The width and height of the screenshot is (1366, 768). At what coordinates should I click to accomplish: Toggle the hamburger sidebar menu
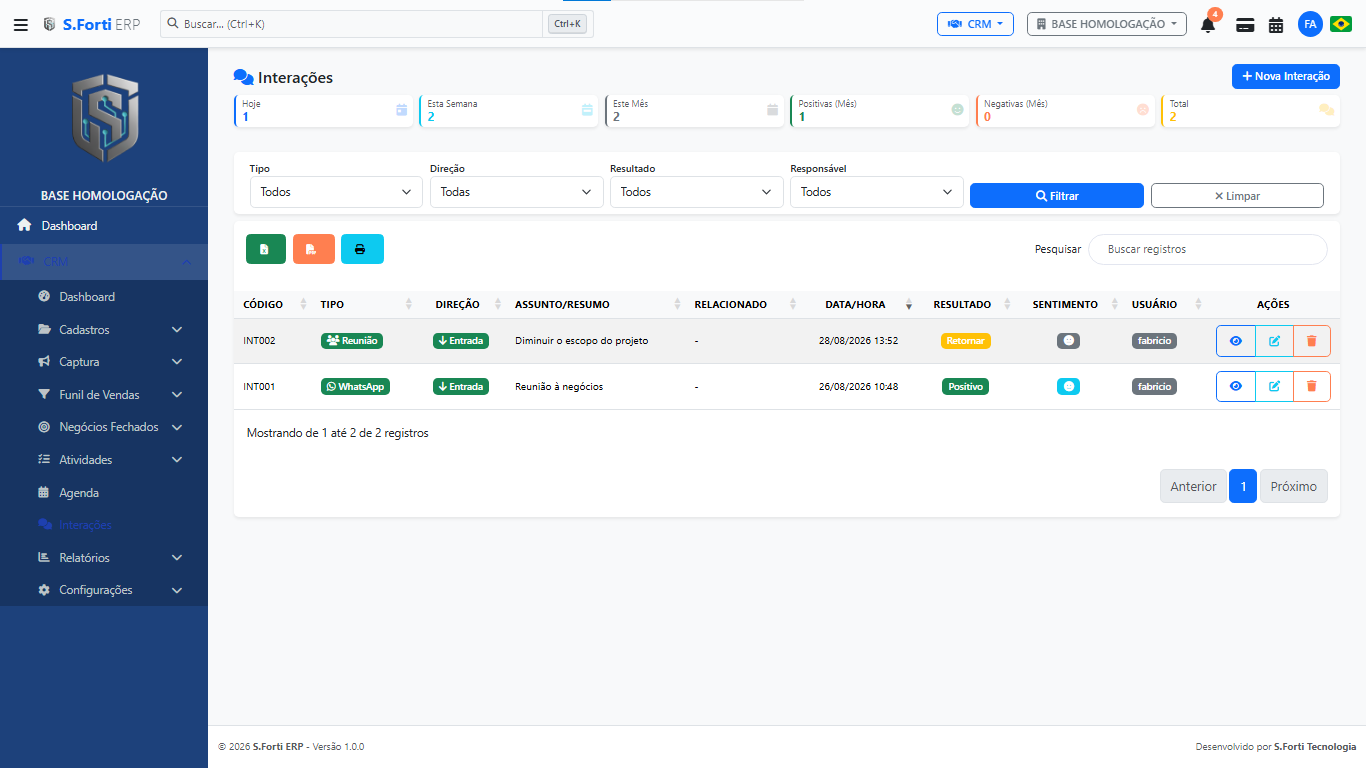click(x=20, y=24)
